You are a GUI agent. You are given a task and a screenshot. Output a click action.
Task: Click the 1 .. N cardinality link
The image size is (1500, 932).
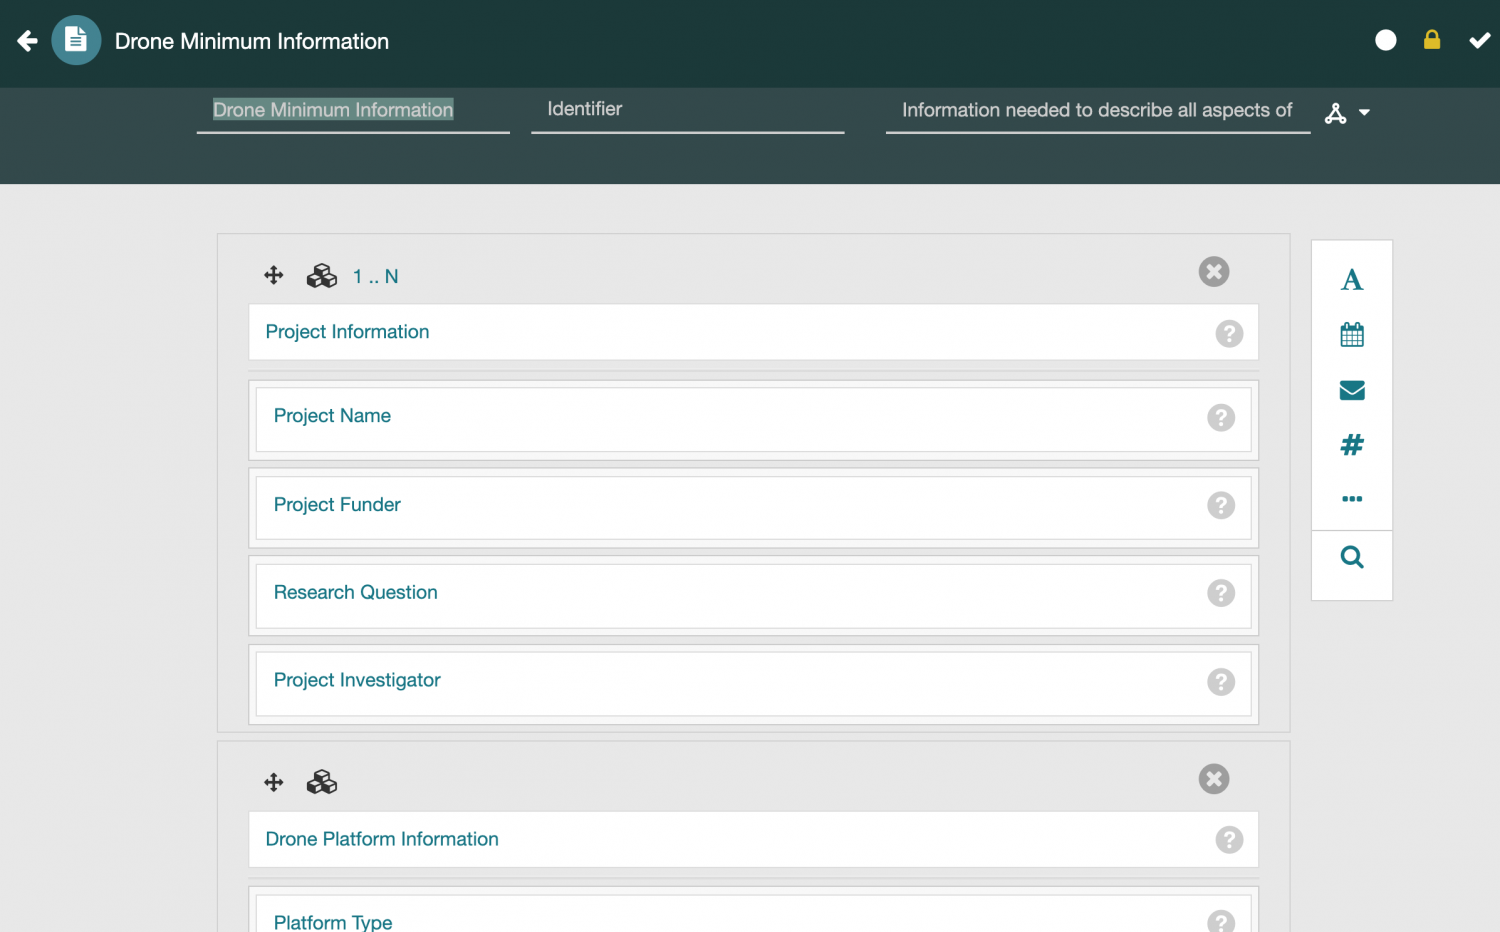[x=375, y=277]
